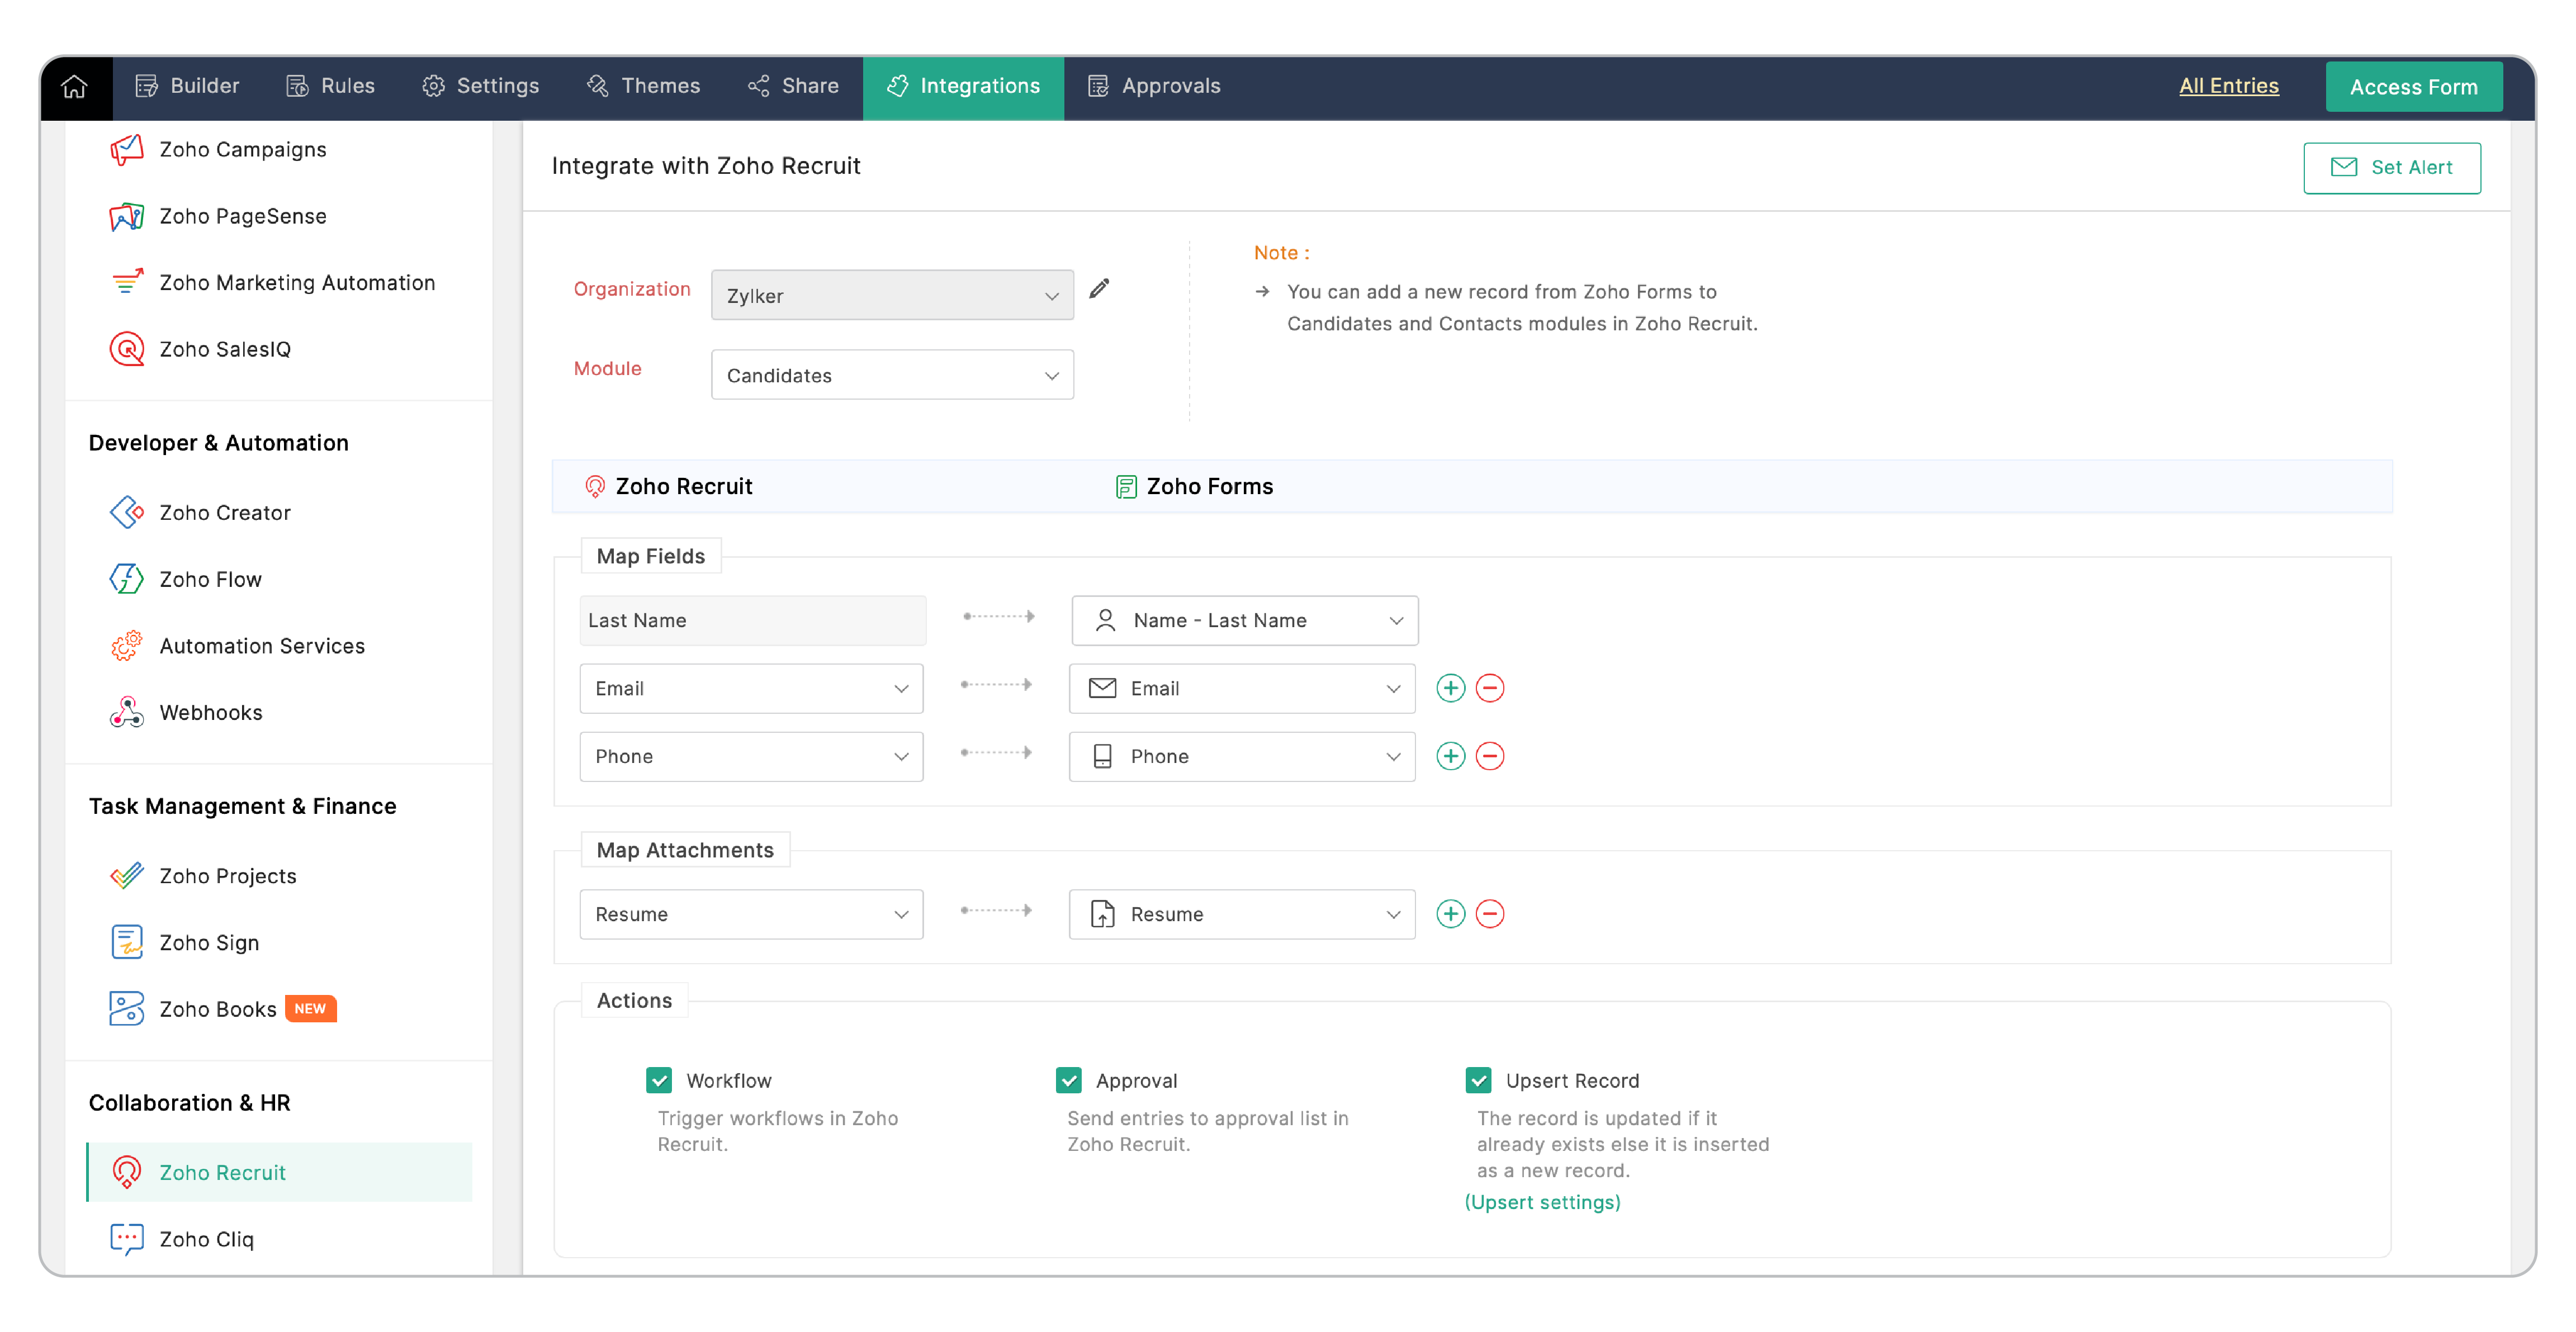Click the Collaboration & HR heading
This screenshot has width=2576, height=1332.
[x=189, y=1103]
